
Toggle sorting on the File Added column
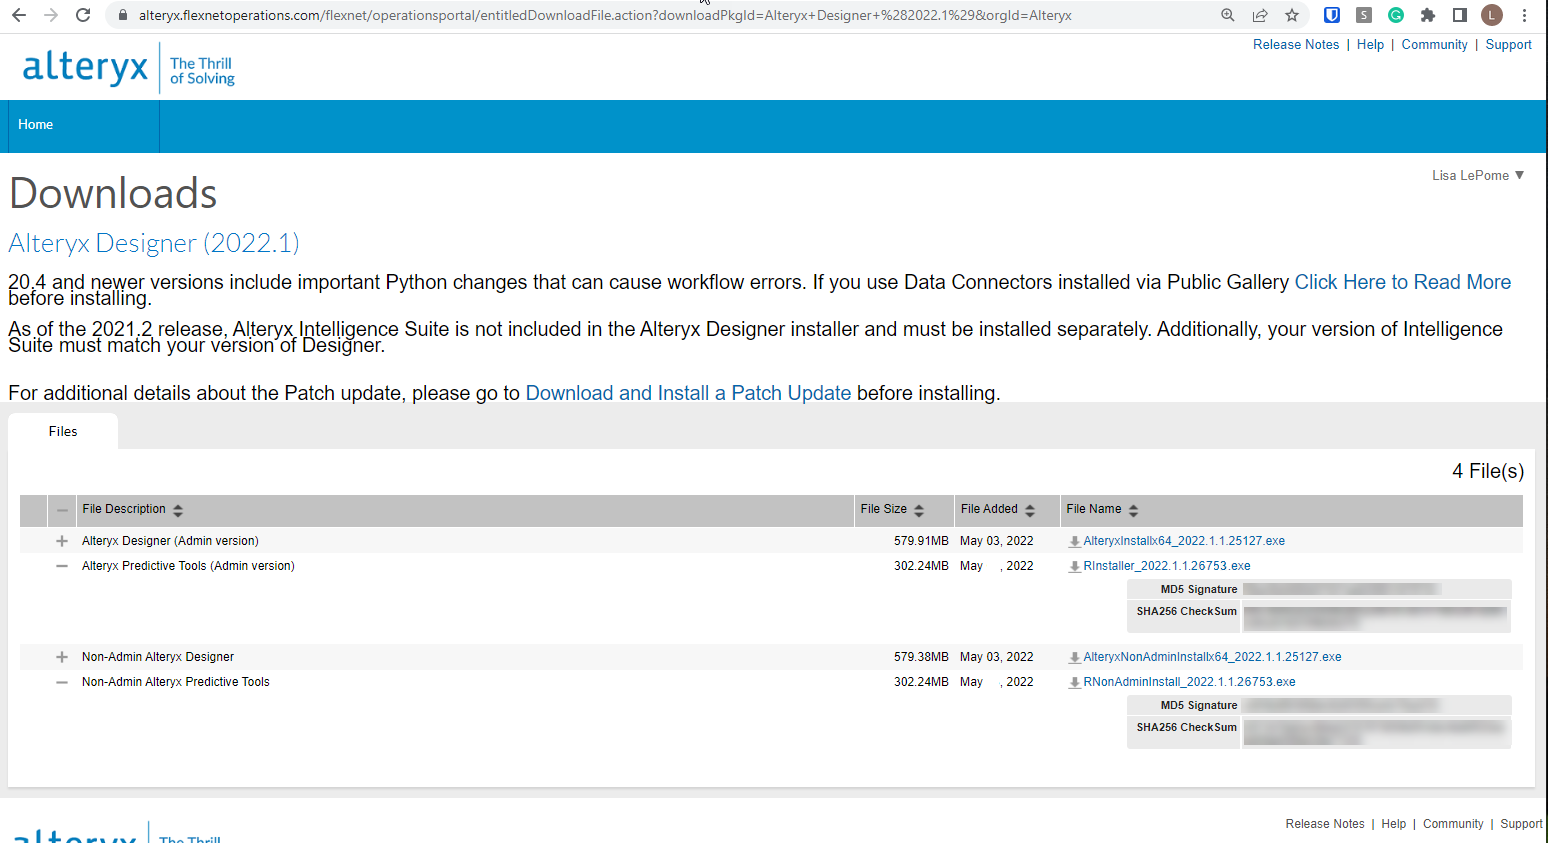click(x=1030, y=509)
